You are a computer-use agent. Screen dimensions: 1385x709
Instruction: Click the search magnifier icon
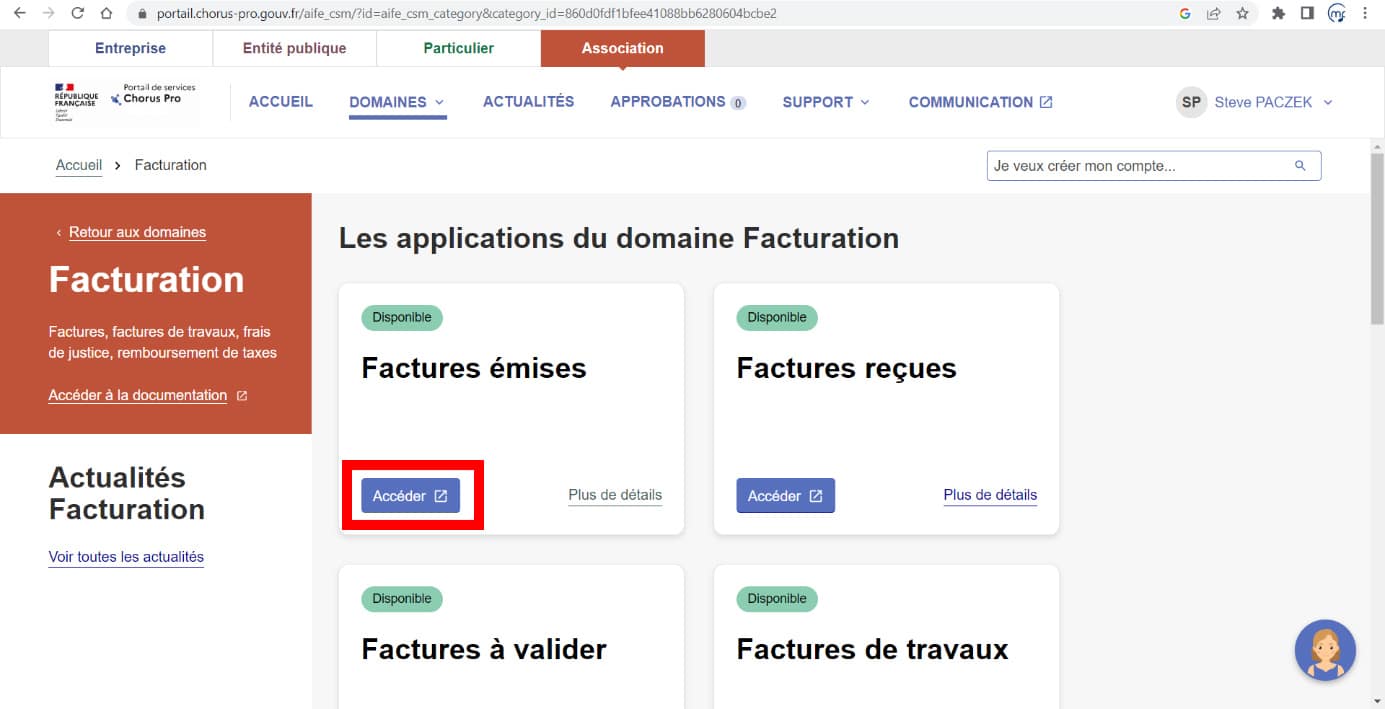1300,166
